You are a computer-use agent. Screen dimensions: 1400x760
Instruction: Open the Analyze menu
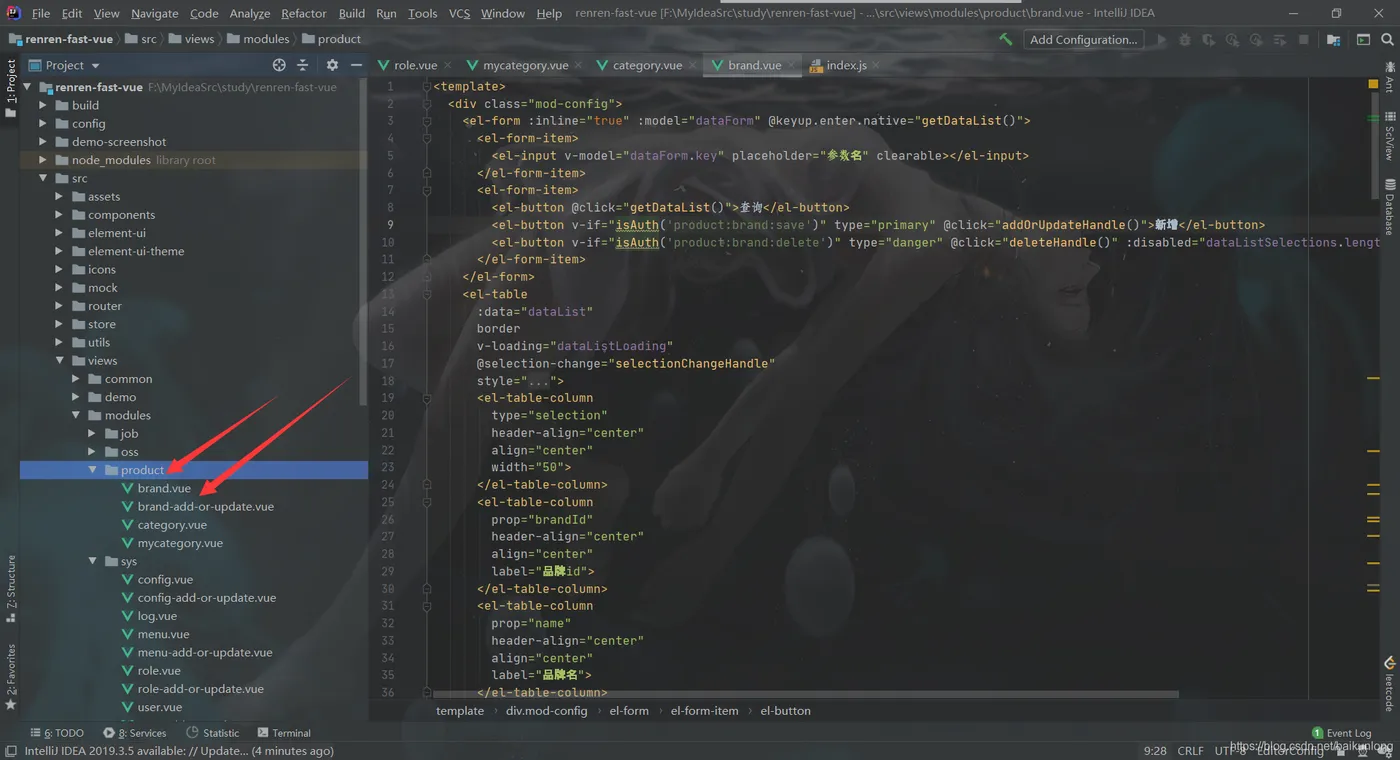249,13
